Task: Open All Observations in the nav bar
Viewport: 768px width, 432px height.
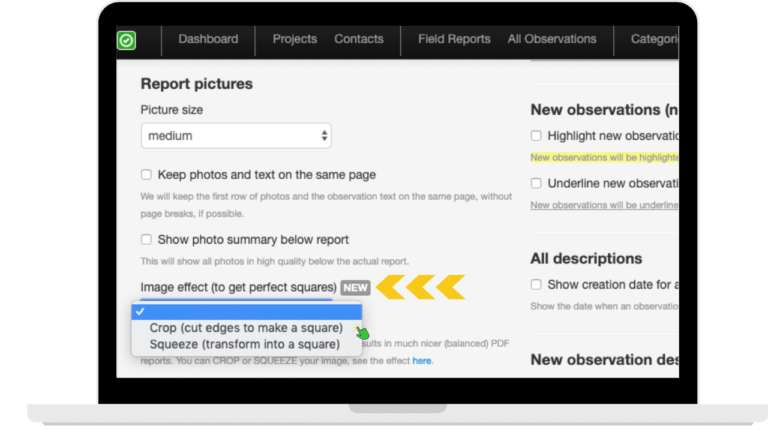Action: pyautogui.click(x=552, y=39)
